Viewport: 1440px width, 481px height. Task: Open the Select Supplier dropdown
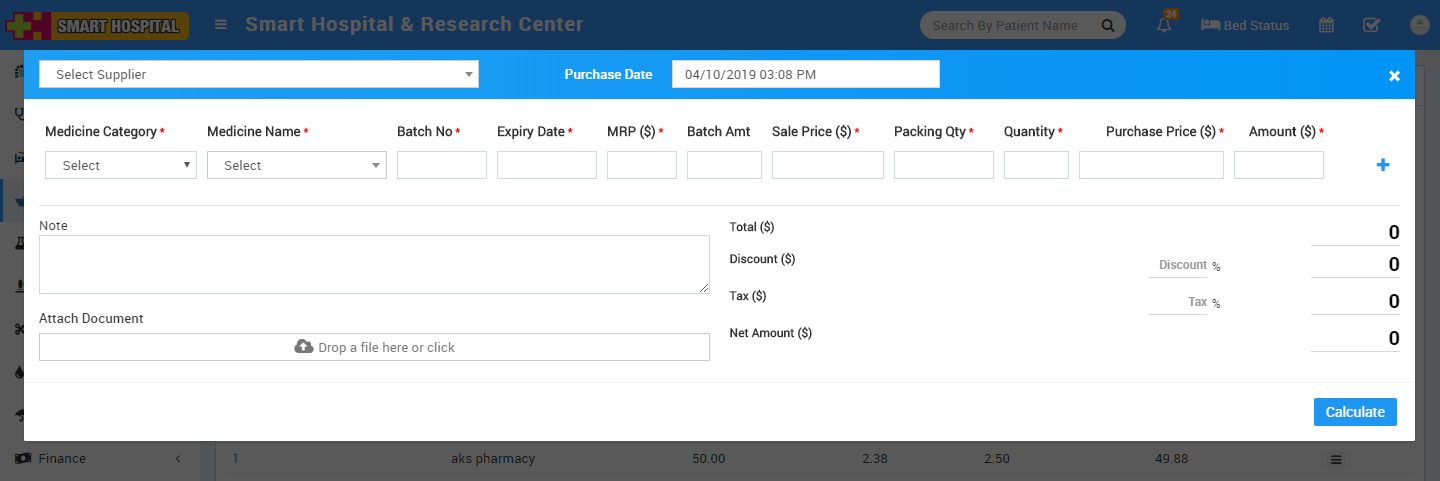[258, 74]
